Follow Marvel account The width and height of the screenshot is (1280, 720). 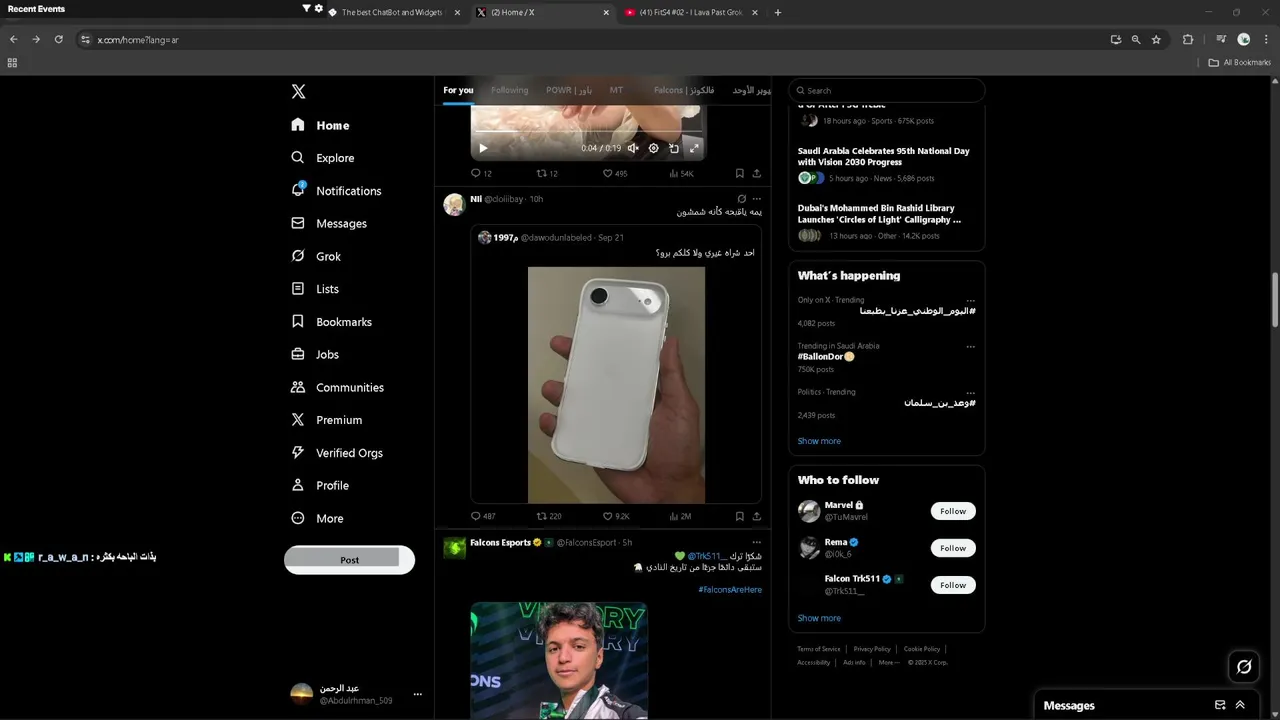click(953, 511)
